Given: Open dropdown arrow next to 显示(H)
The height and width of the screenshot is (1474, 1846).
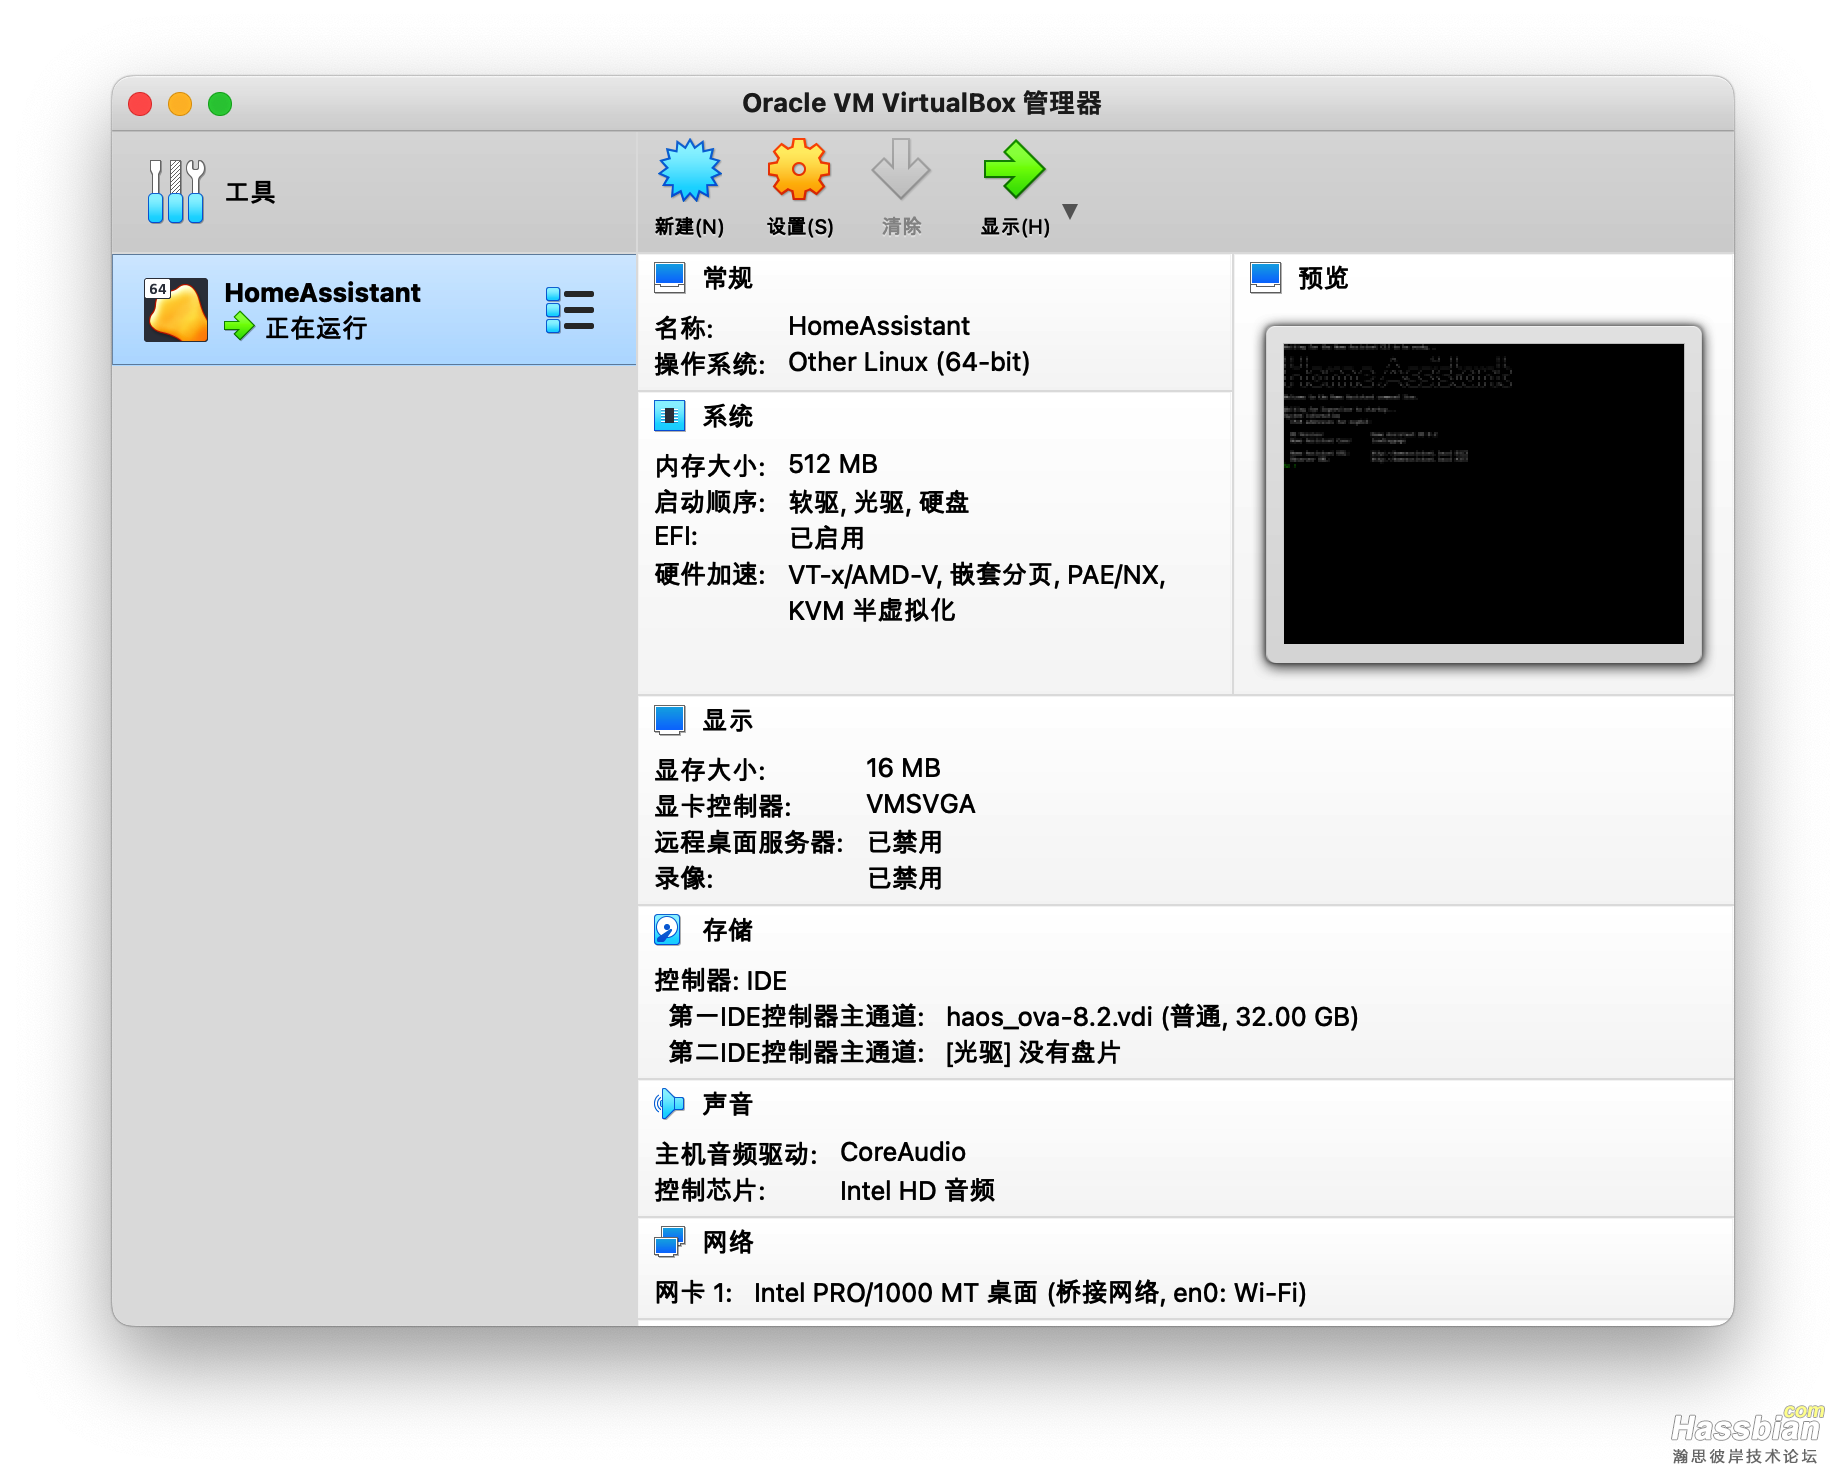Looking at the screenshot, I should (1070, 211).
